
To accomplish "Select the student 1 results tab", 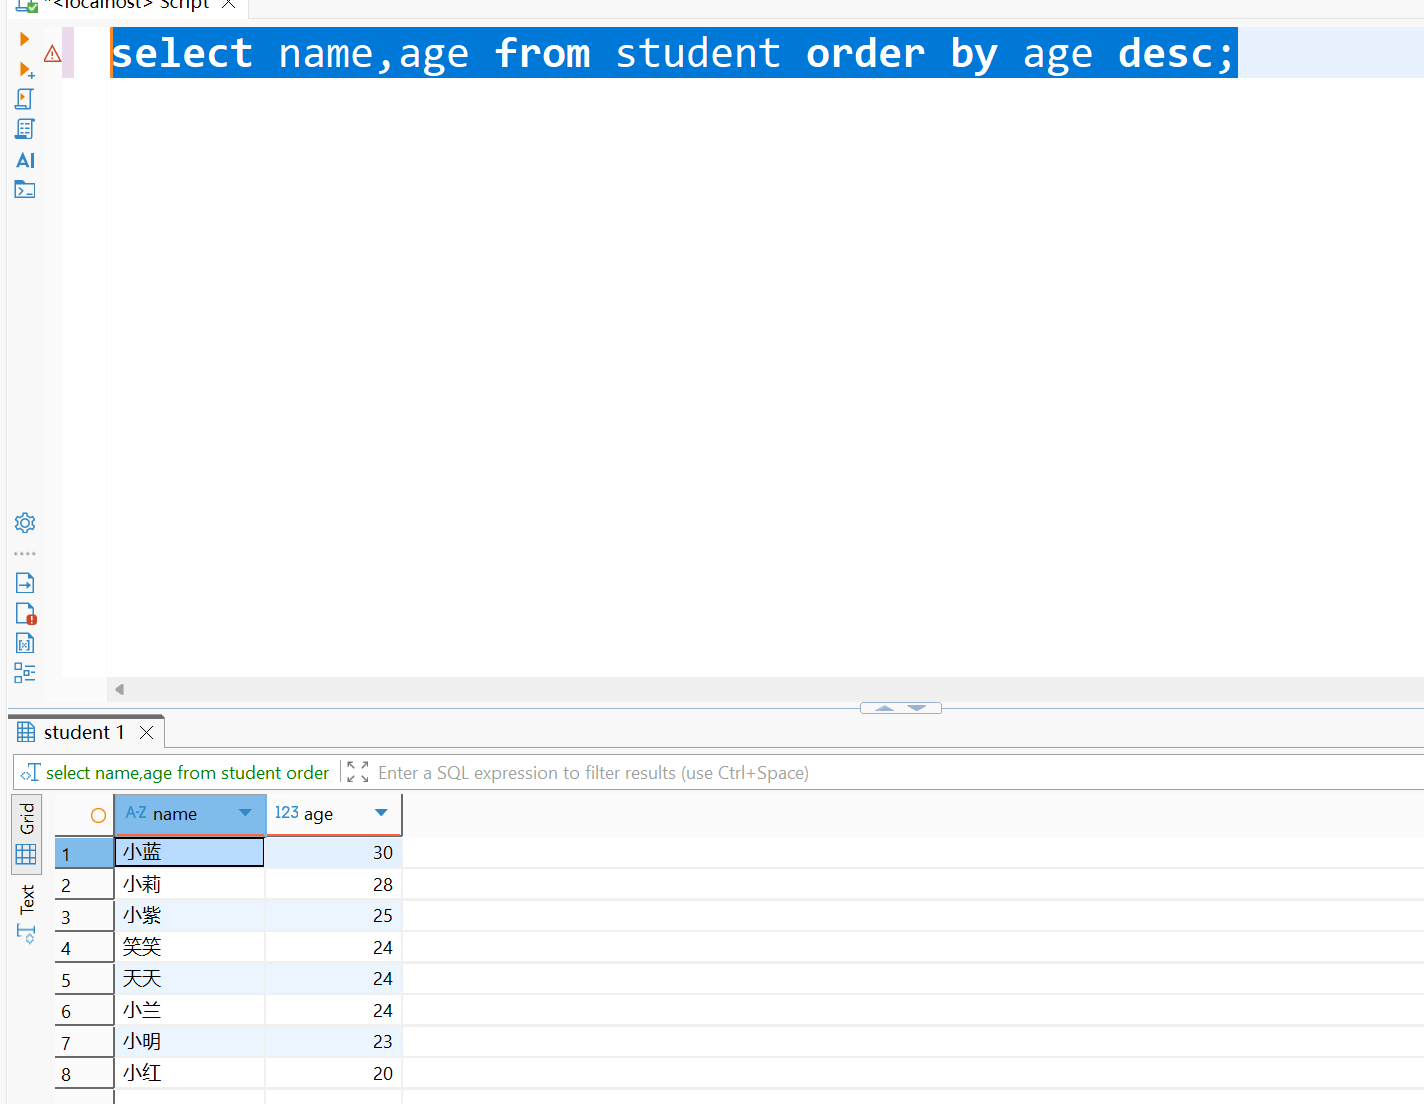I will tap(84, 732).
